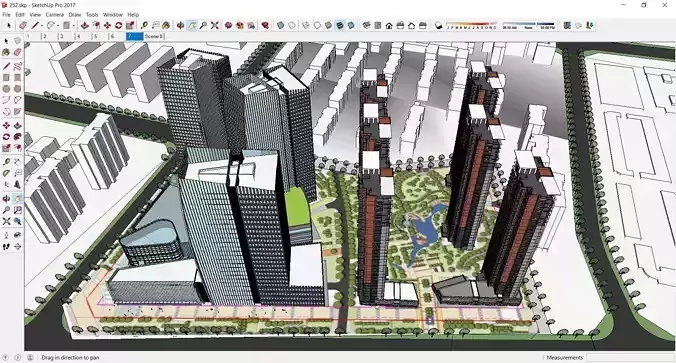This screenshot has height=363, width=676.
Task: Adjust the shadow time-of-day slider
Action: point(529,26)
